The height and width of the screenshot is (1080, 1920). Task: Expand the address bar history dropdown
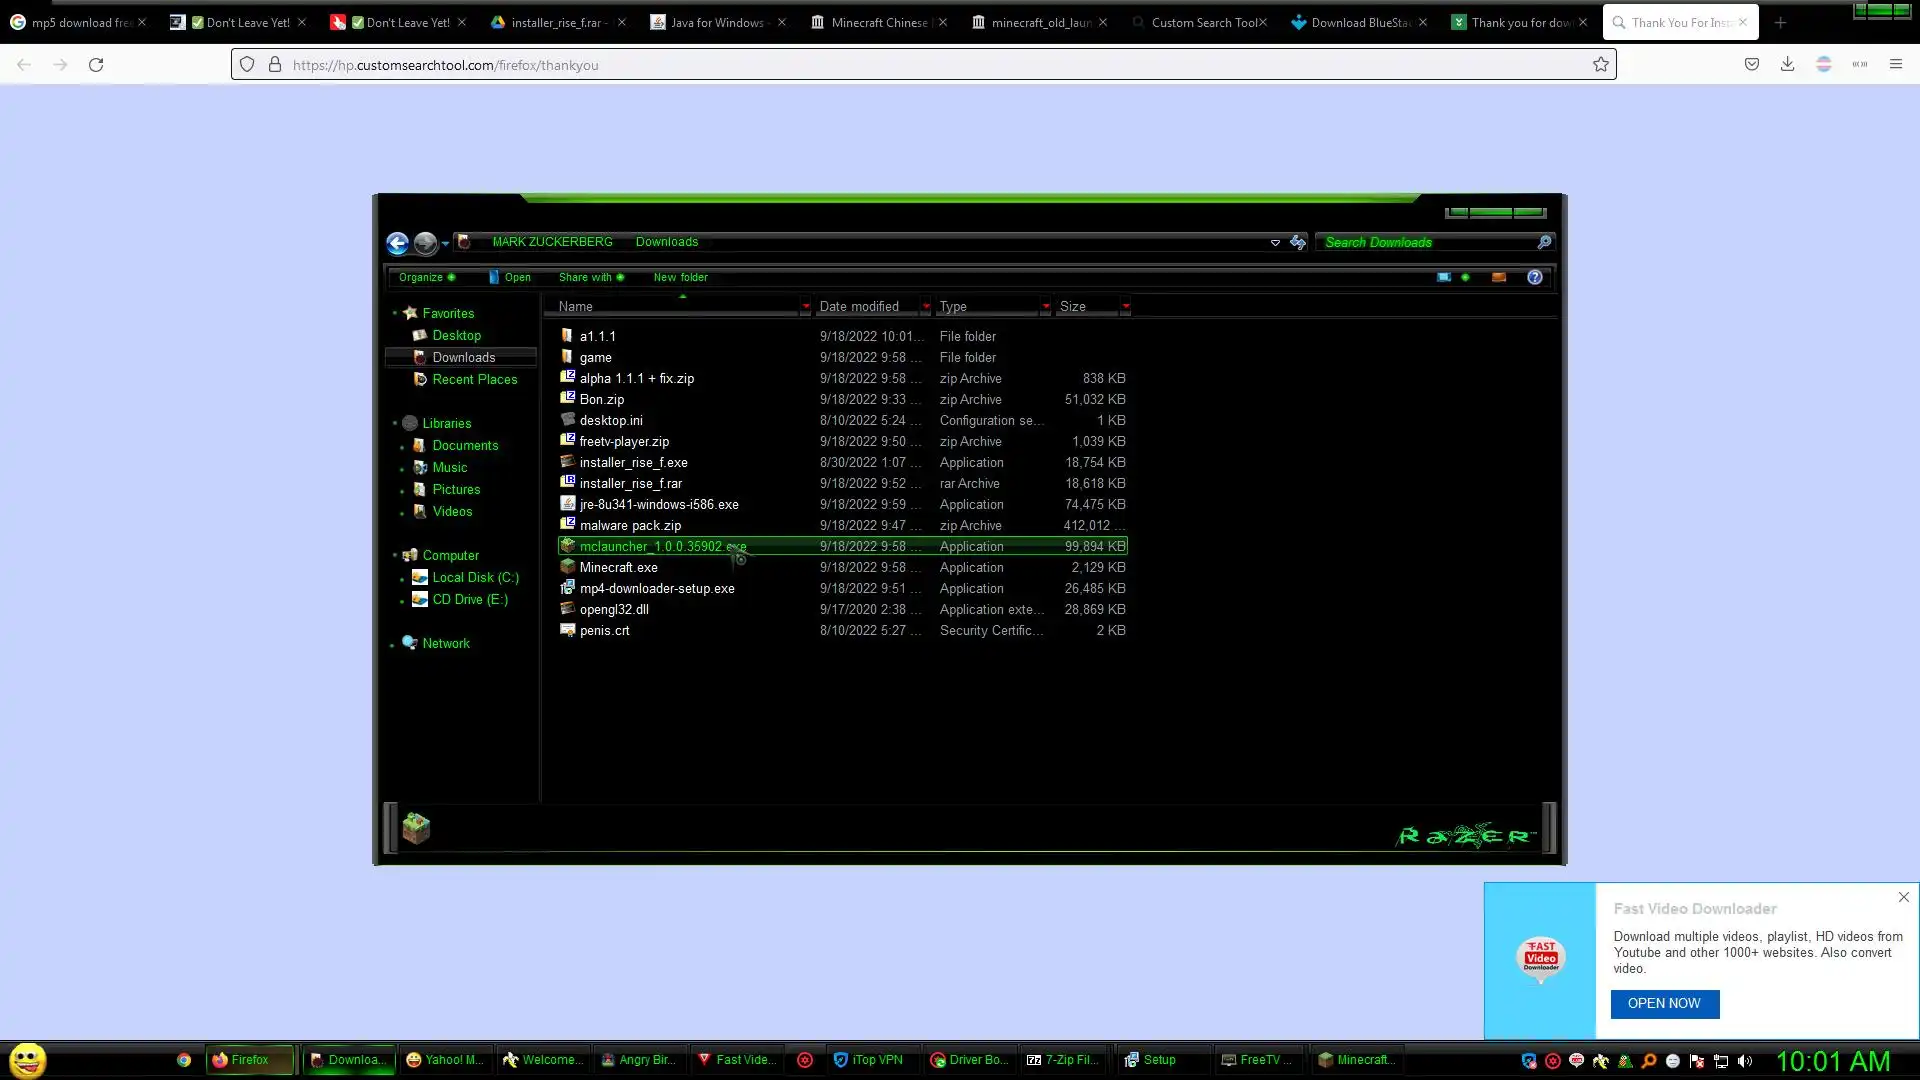coord(1274,242)
